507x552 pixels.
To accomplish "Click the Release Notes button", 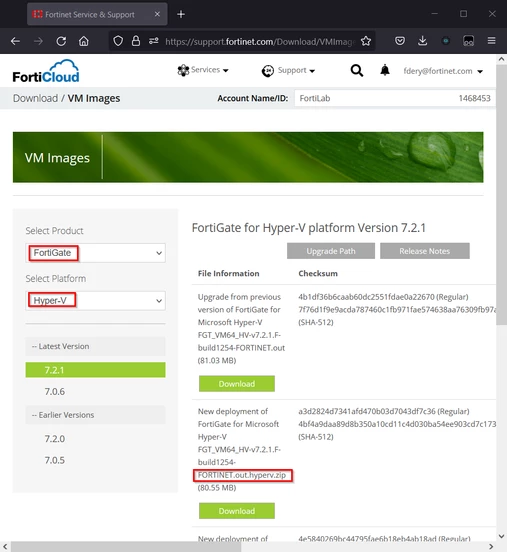I will pyautogui.click(x=425, y=251).
